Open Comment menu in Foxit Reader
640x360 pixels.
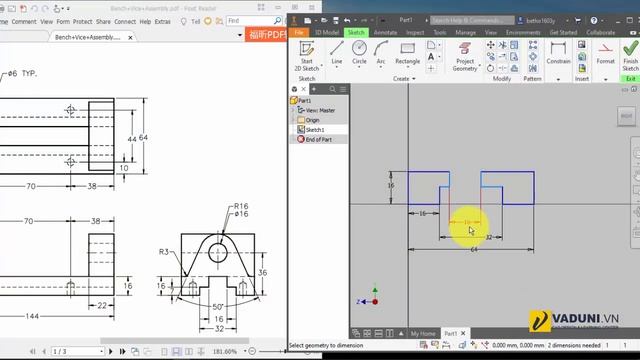click(24, 22)
